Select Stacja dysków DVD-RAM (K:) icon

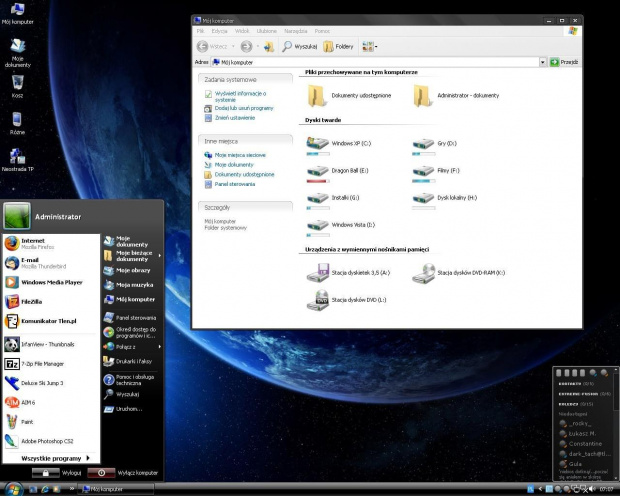[x=423, y=273]
